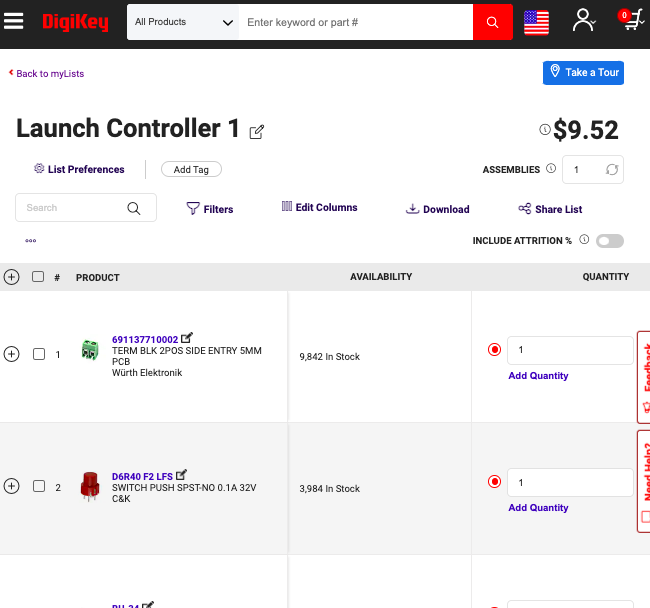The image size is (650, 608).
Task: Open the red push switch thumbnail
Action: [90, 486]
